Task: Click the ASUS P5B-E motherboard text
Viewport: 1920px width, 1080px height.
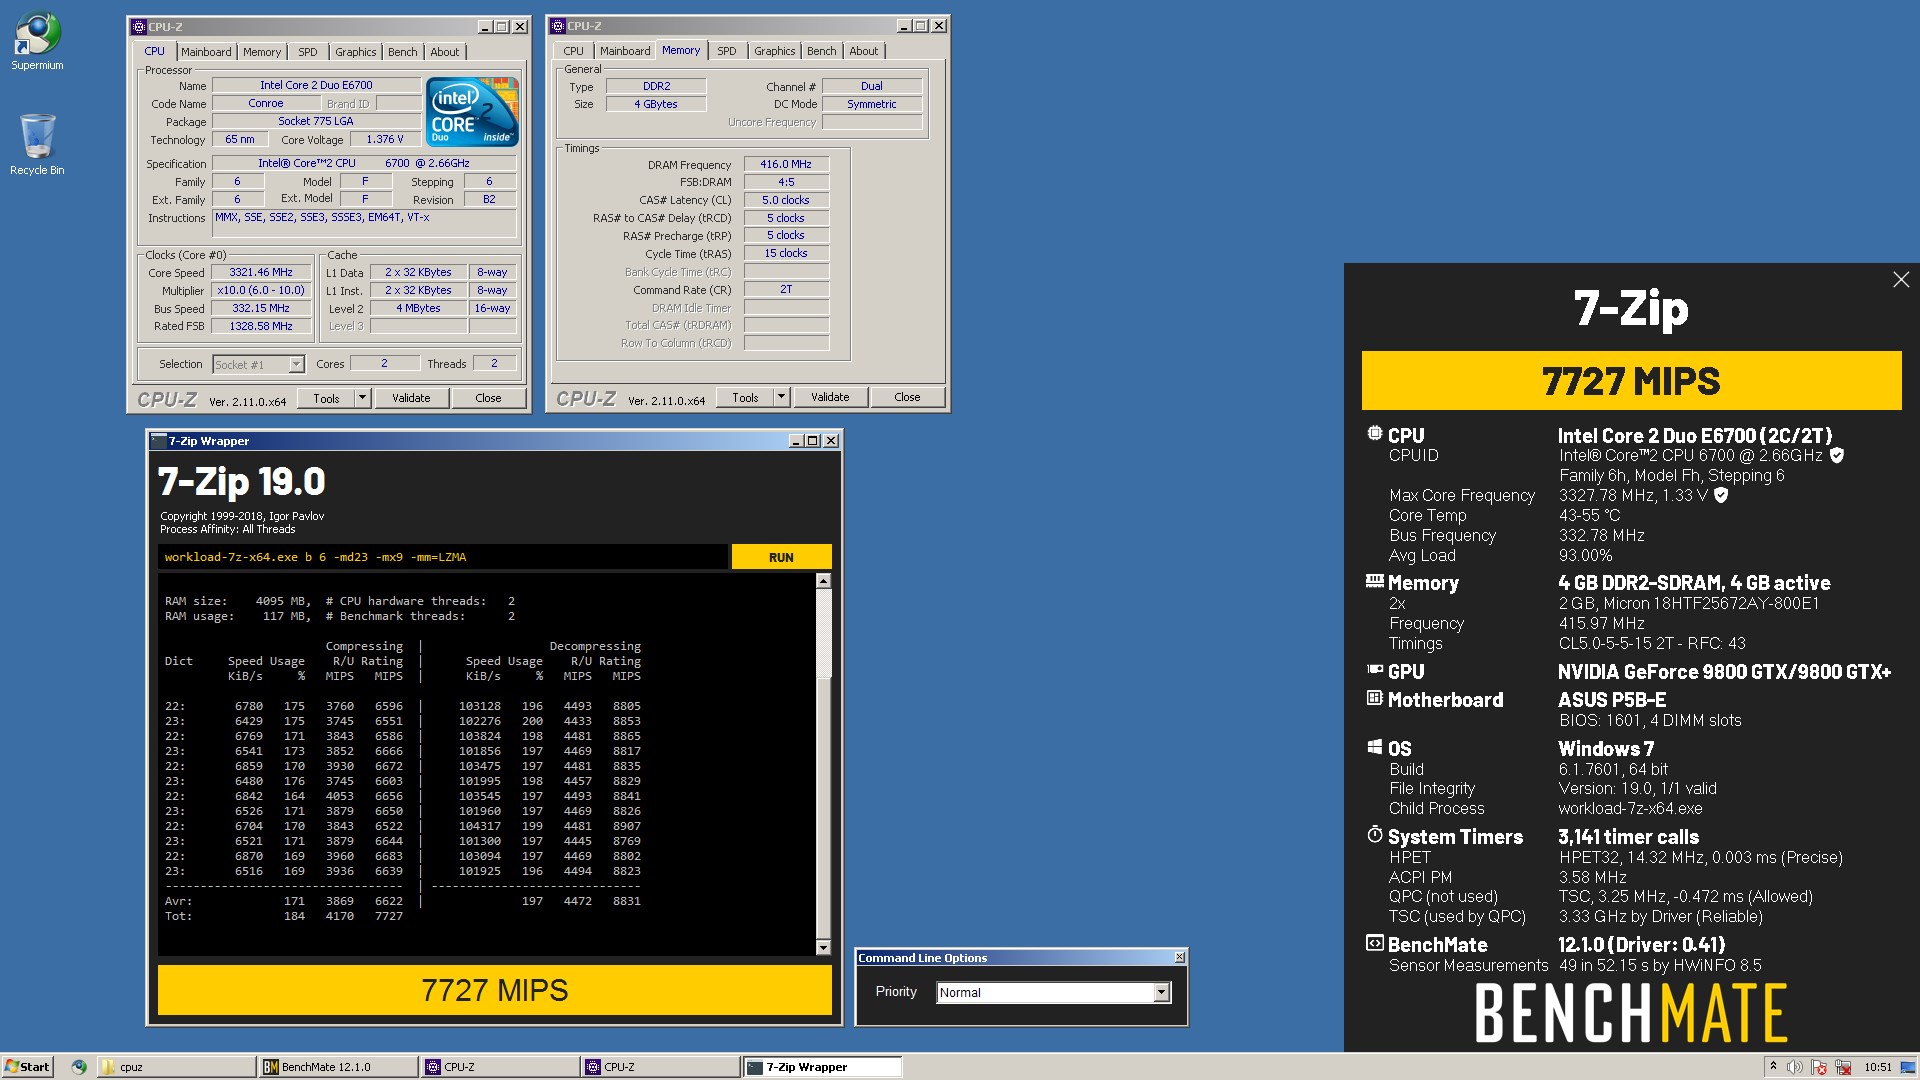Action: 1612,700
